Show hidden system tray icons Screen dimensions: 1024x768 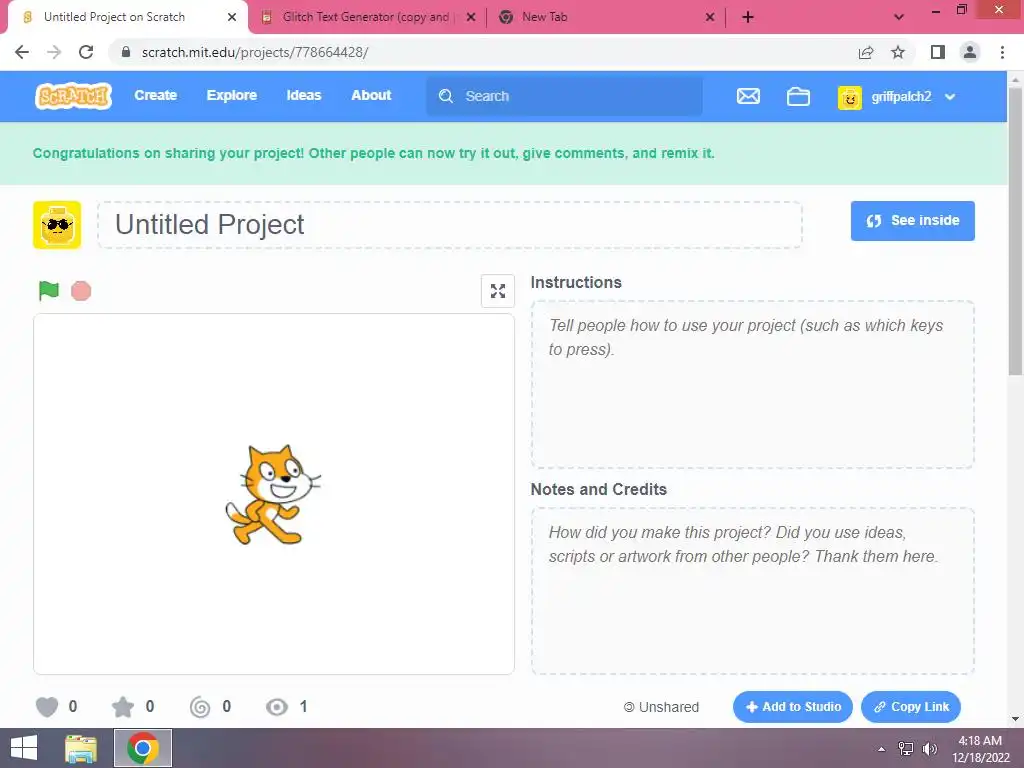click(x=882, y=749)
